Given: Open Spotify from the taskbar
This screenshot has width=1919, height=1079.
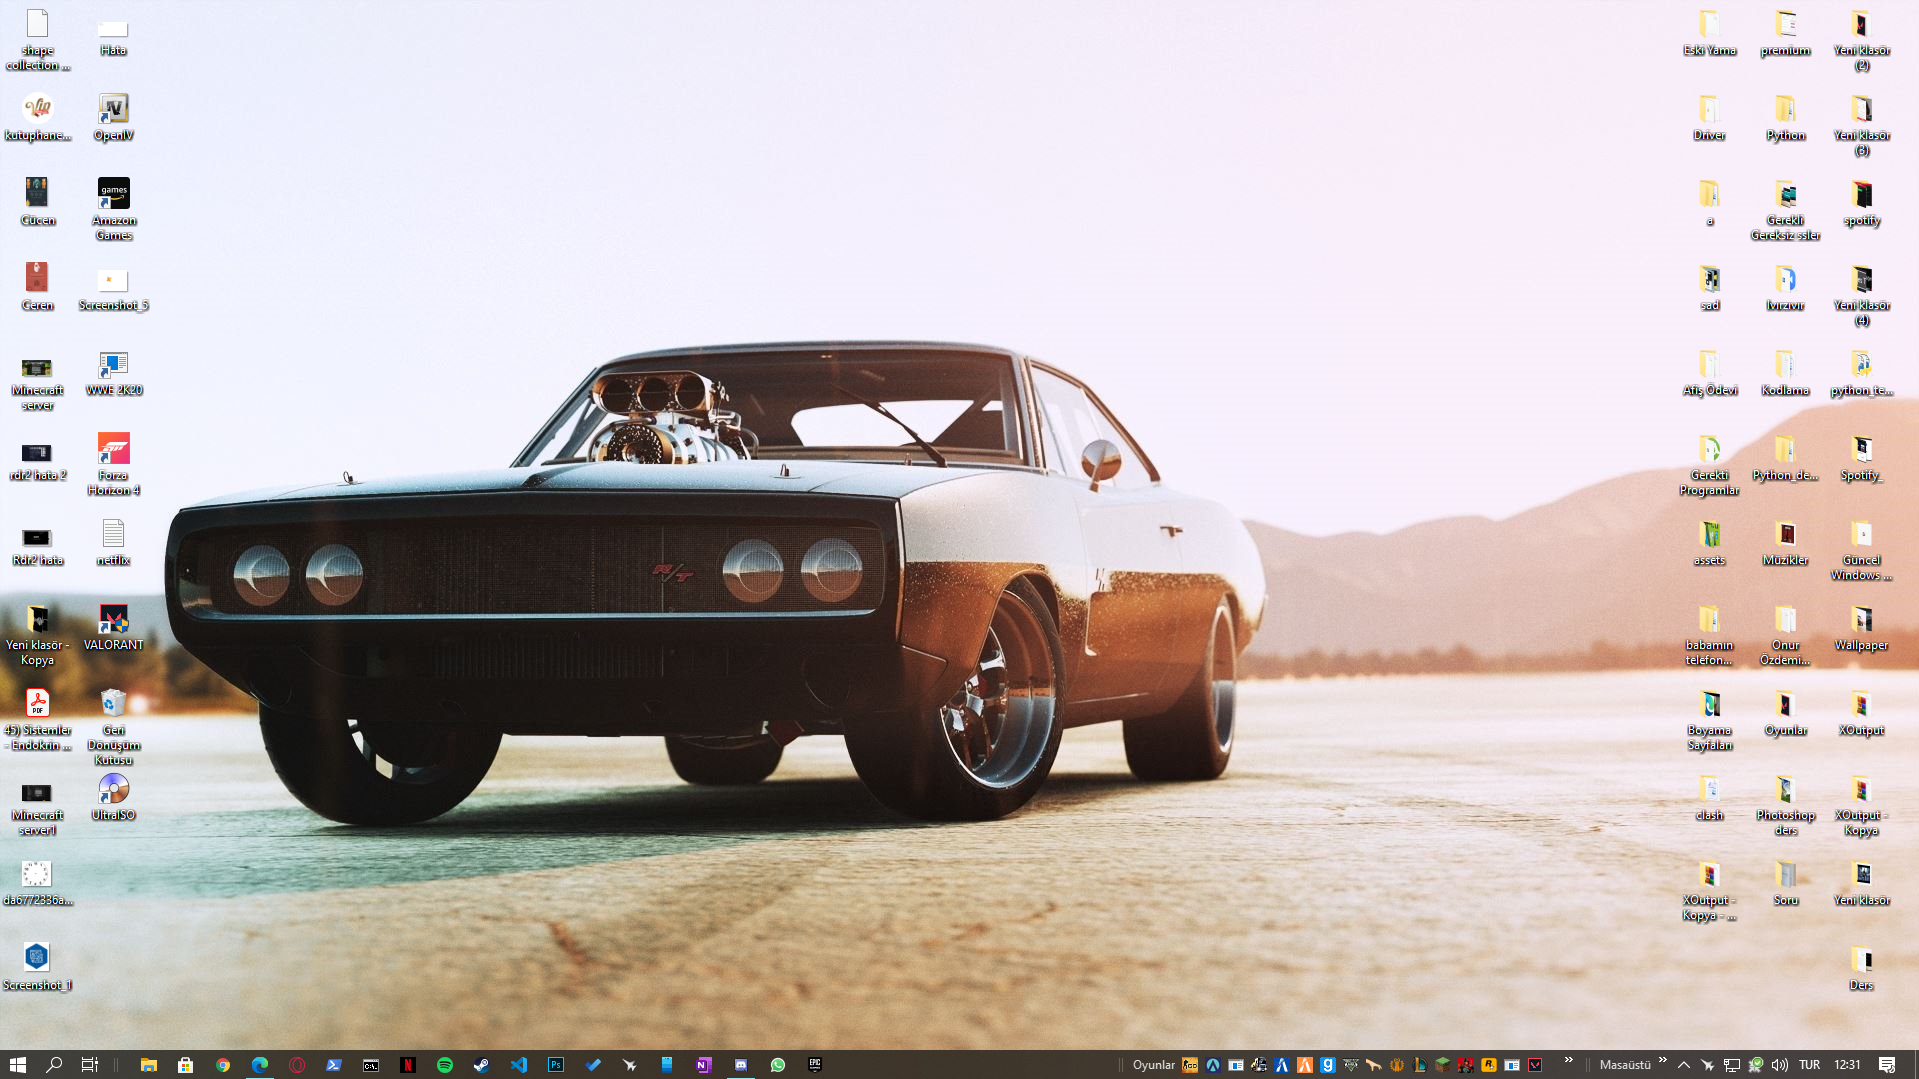Looking at the screenshot, I should (445, 1064).
